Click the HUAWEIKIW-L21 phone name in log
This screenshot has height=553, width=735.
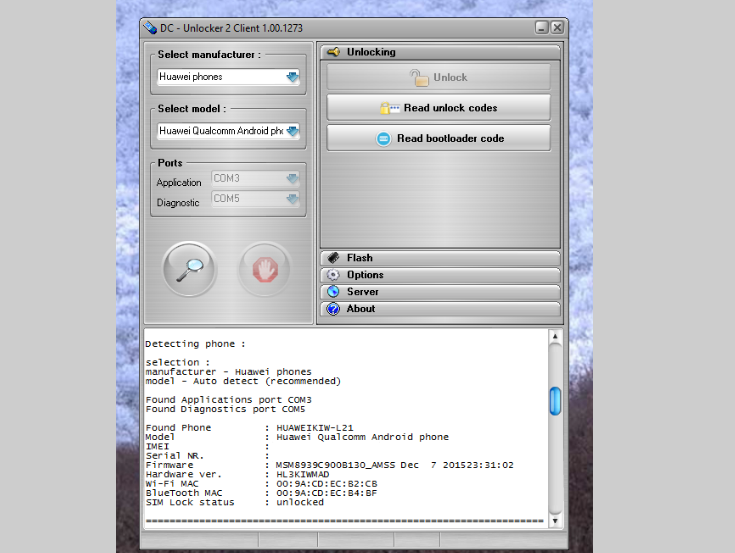coord(315,428)
